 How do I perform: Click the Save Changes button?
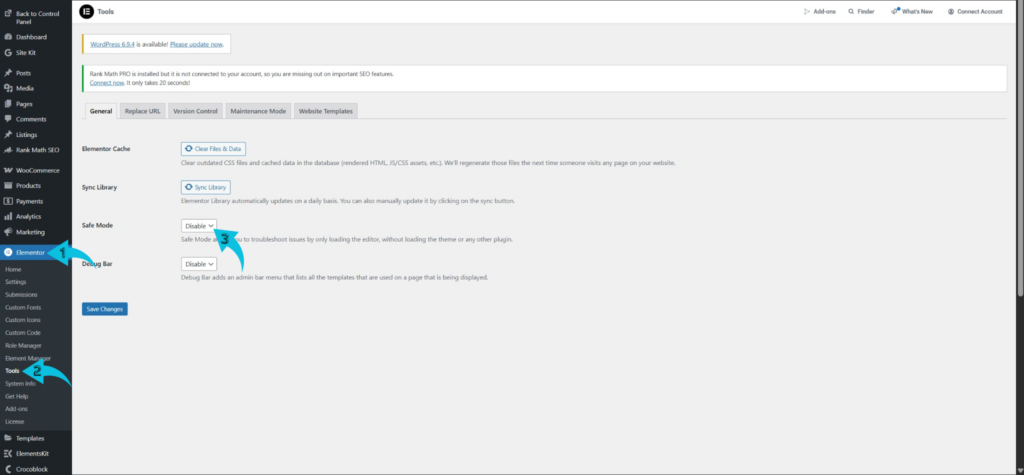pos(104,309)
